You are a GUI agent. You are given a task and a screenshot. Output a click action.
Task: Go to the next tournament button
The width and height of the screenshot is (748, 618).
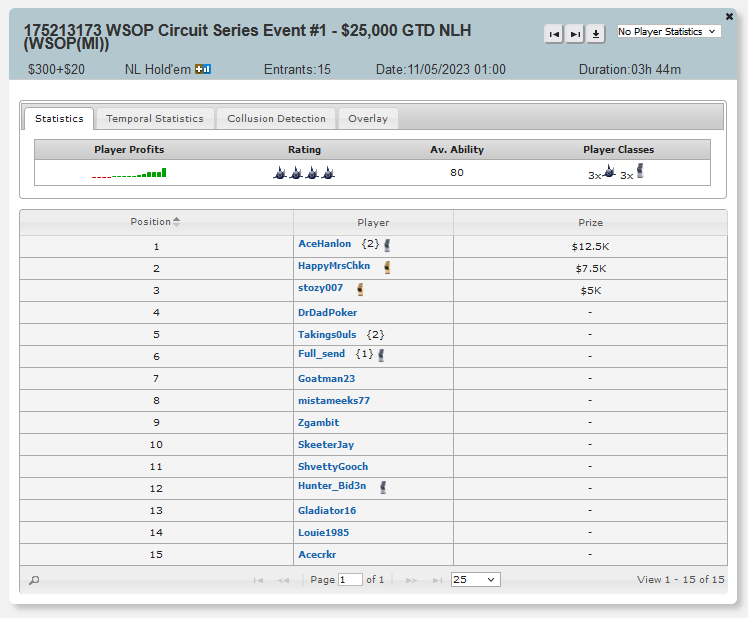pyautogui.click(x=575, y=34)
